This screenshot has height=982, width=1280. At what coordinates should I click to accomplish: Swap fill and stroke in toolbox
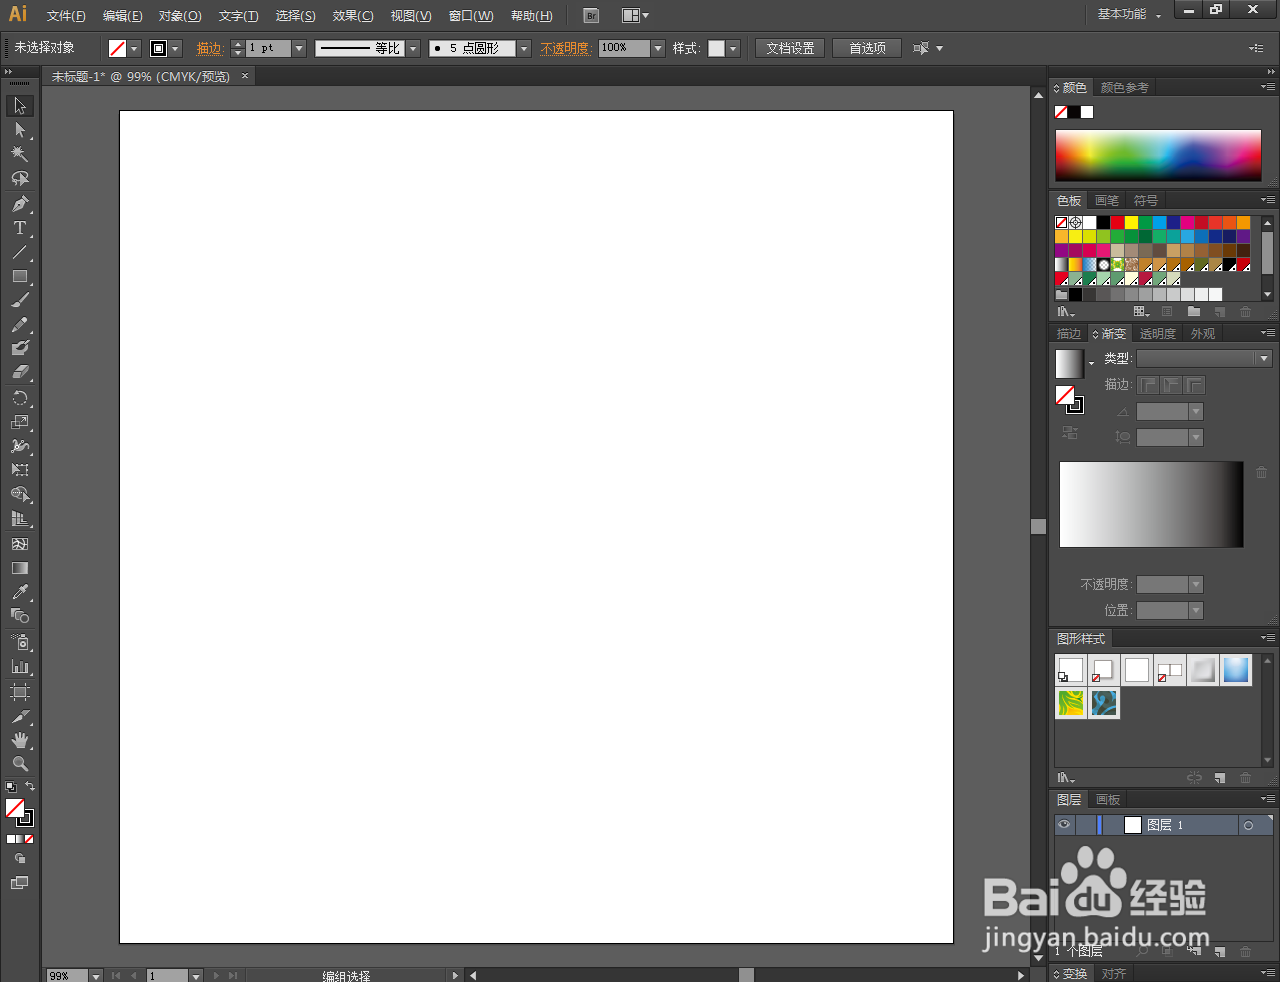coord(30,787)
